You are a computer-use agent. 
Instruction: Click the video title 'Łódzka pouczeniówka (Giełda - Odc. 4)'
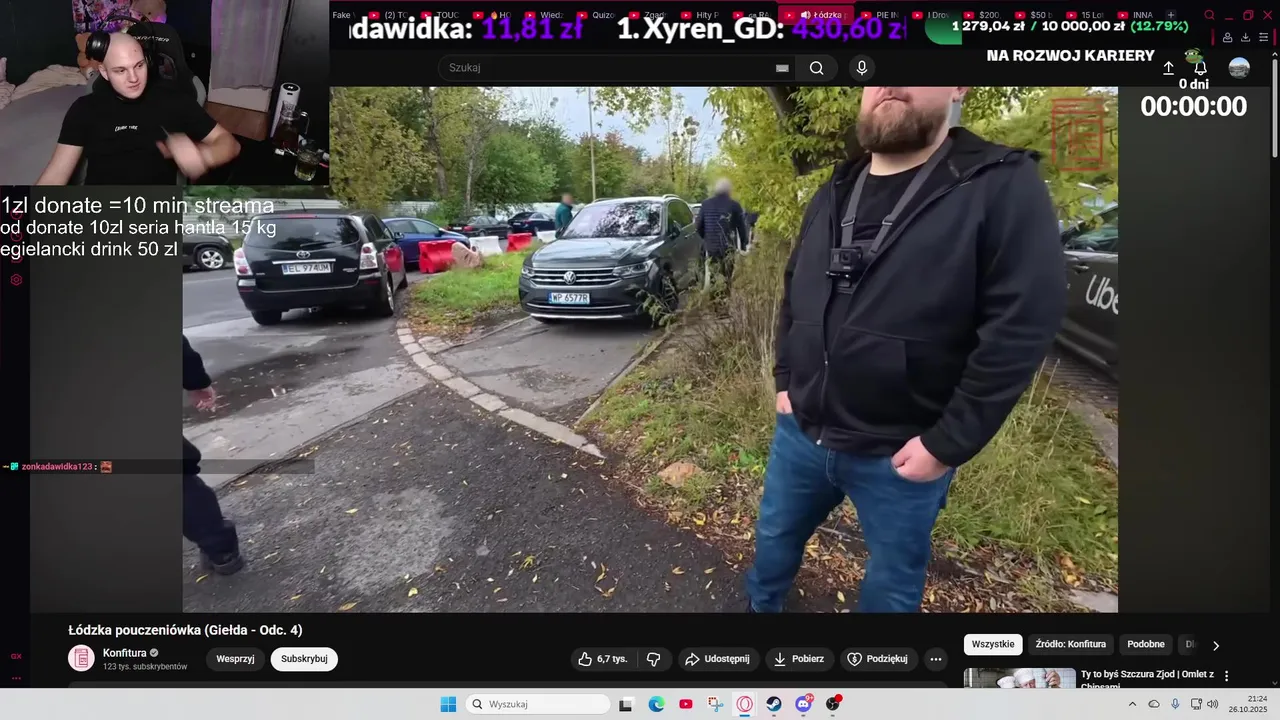coord(185,630)
